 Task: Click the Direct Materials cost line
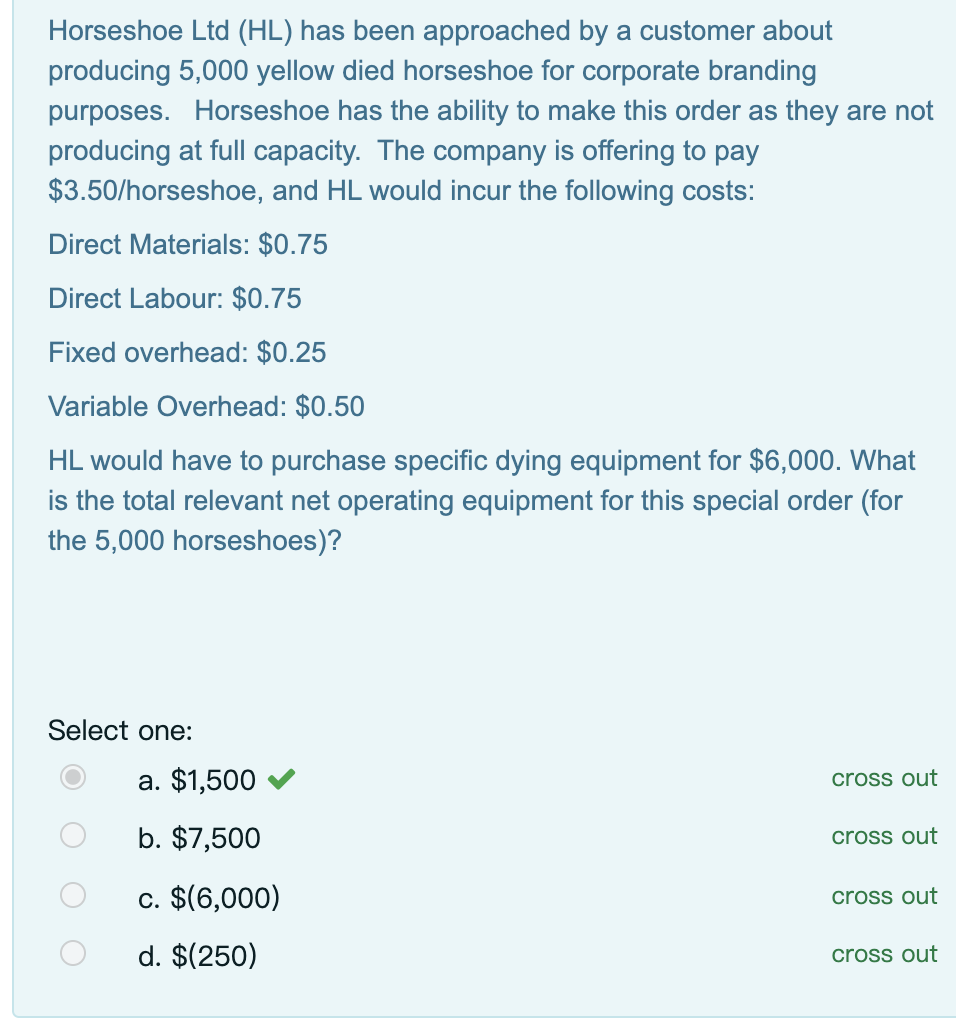pyautogui.click(x=188, y=245)
